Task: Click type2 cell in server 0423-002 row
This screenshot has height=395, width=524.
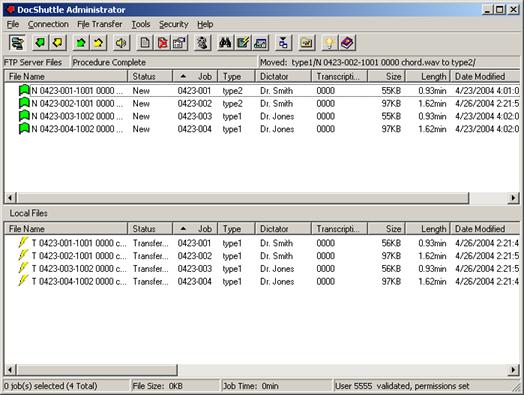Action: 233,104
